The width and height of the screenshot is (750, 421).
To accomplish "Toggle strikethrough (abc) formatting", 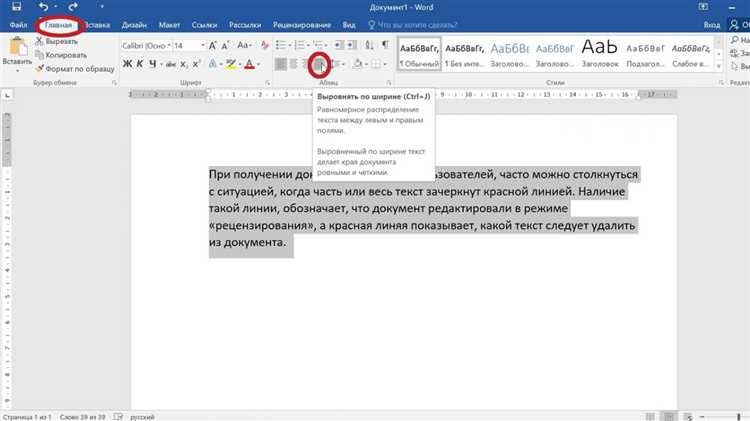I will (171, 64).
